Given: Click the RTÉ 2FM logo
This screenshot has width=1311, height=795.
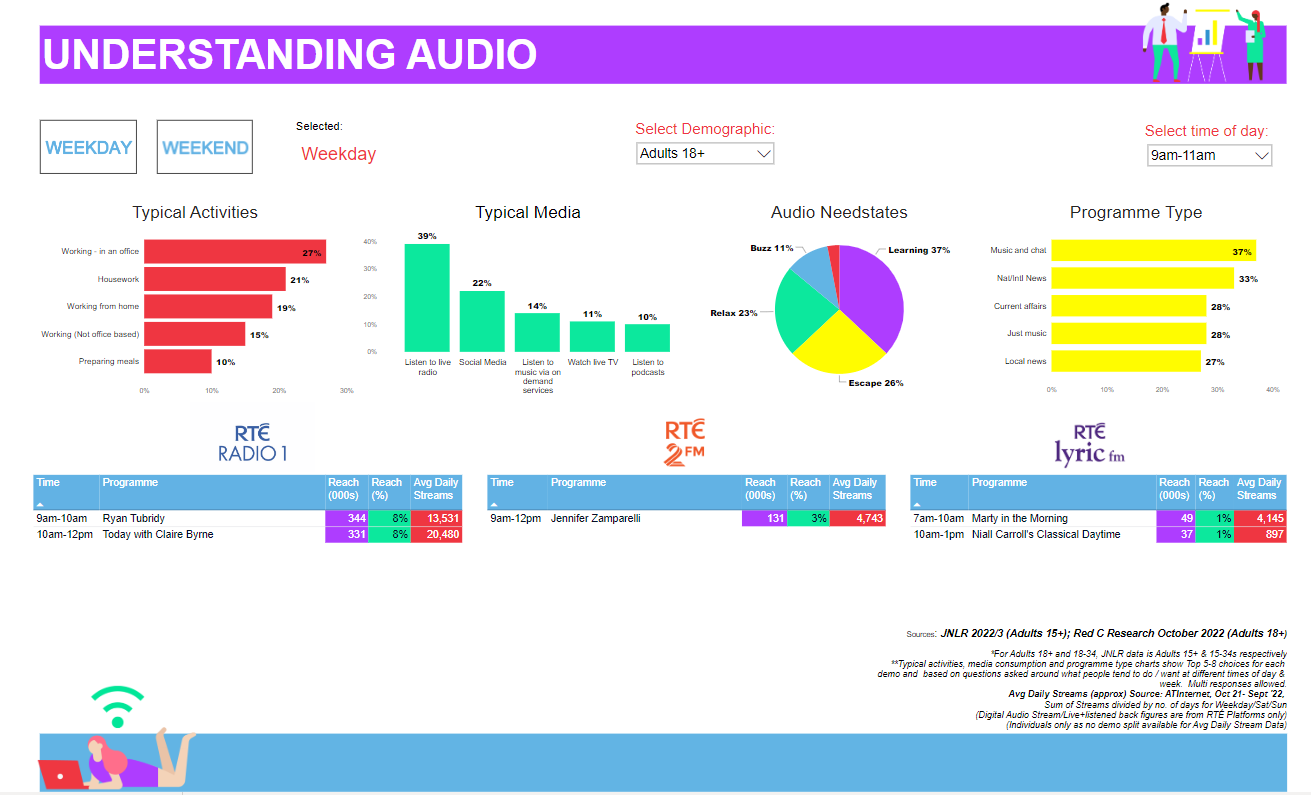Looking at the screenshot, I should 683,436.
